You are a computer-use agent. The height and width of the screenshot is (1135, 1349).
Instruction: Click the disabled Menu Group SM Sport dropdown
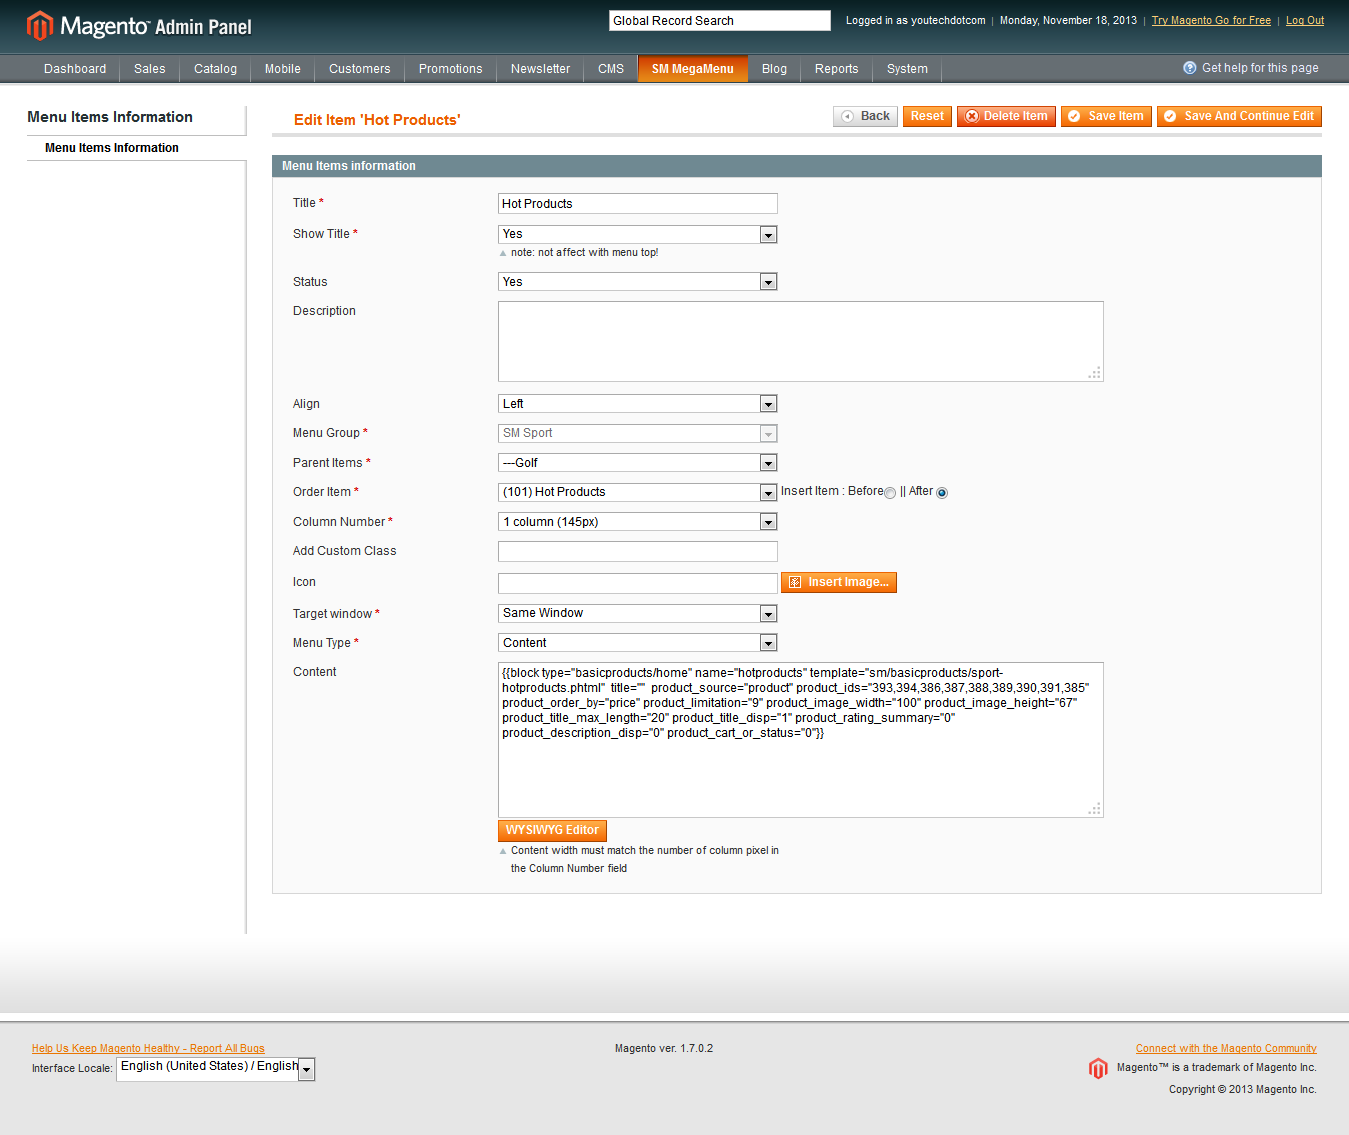pyautogui.click(x=638, y=433)
